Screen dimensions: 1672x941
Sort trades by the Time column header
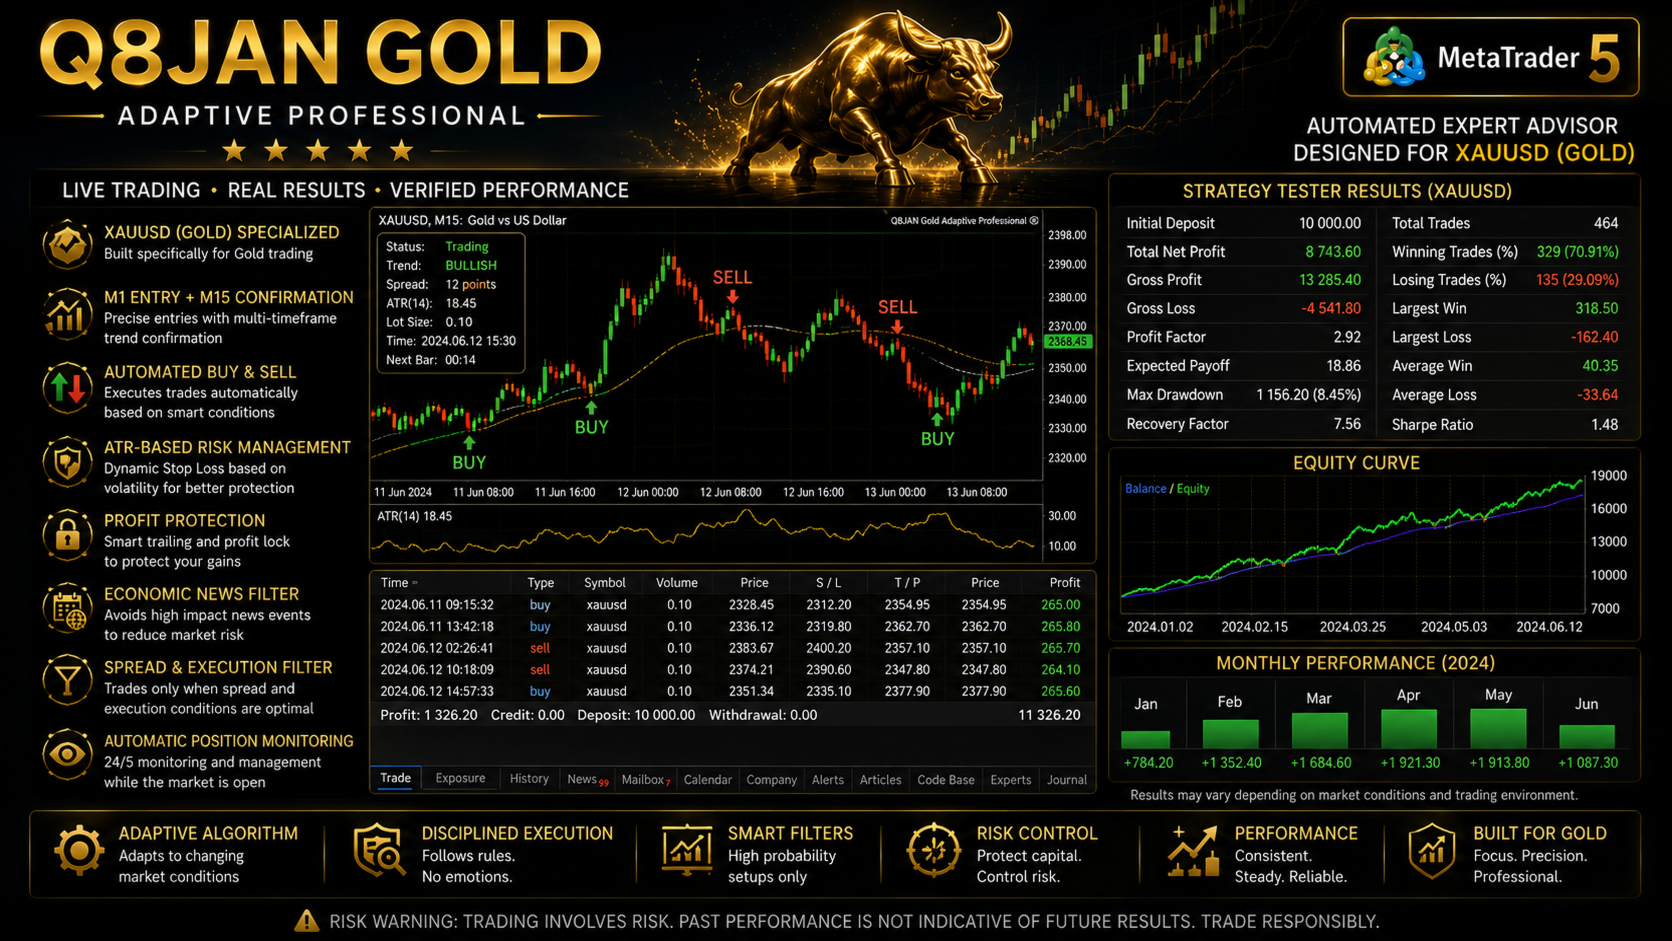(399, 582)
